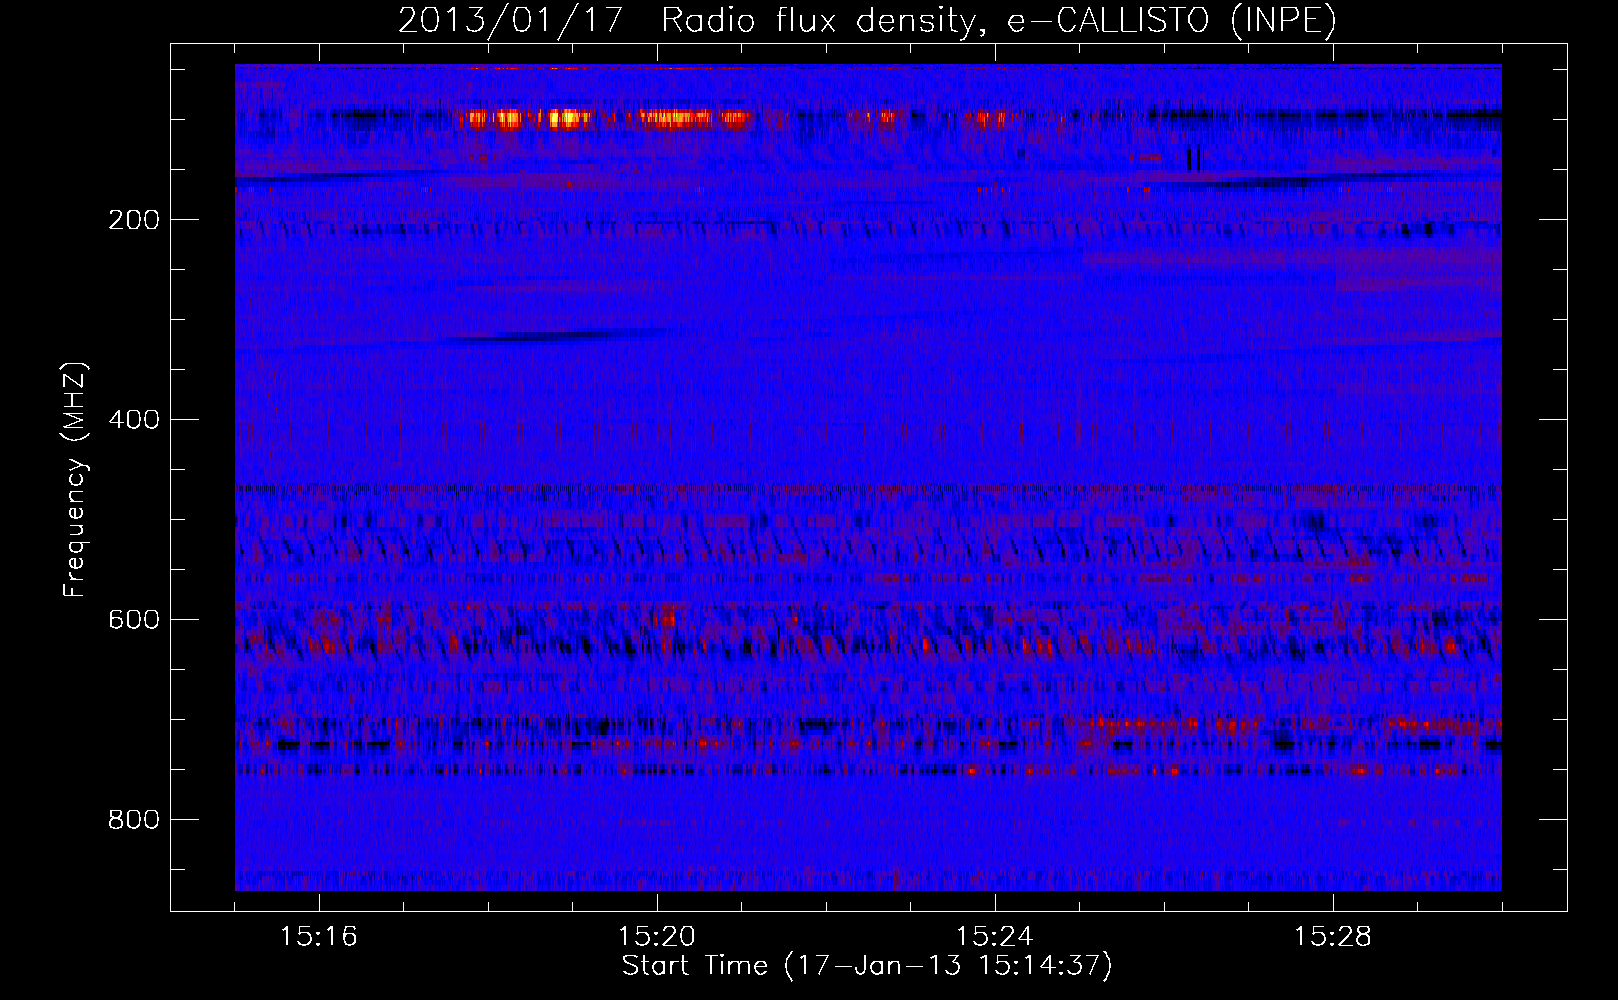Click the 15:16 time tick label
The width and height of the screenshot is (1618, 1000).
[319, 937]
